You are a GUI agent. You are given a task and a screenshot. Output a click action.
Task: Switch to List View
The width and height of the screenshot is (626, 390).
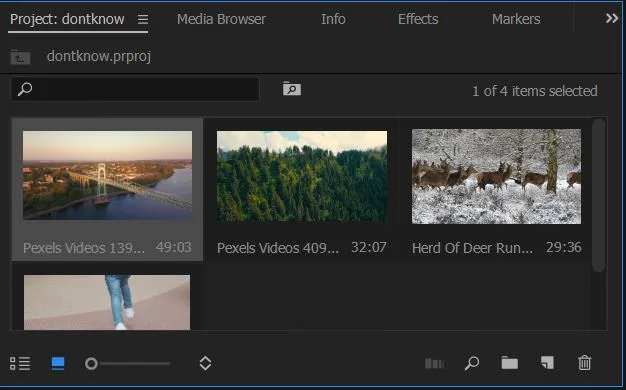click(20, 363)
